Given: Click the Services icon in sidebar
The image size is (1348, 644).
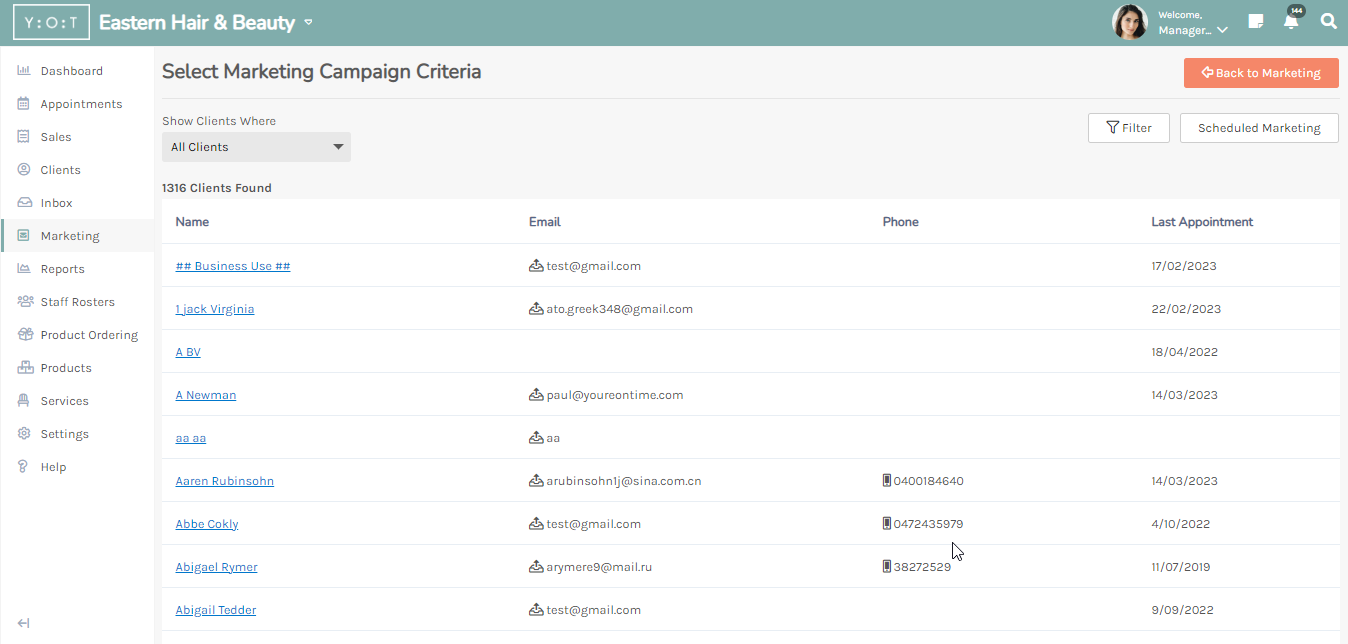Looking at the screenshot, I should pos(24,401).
